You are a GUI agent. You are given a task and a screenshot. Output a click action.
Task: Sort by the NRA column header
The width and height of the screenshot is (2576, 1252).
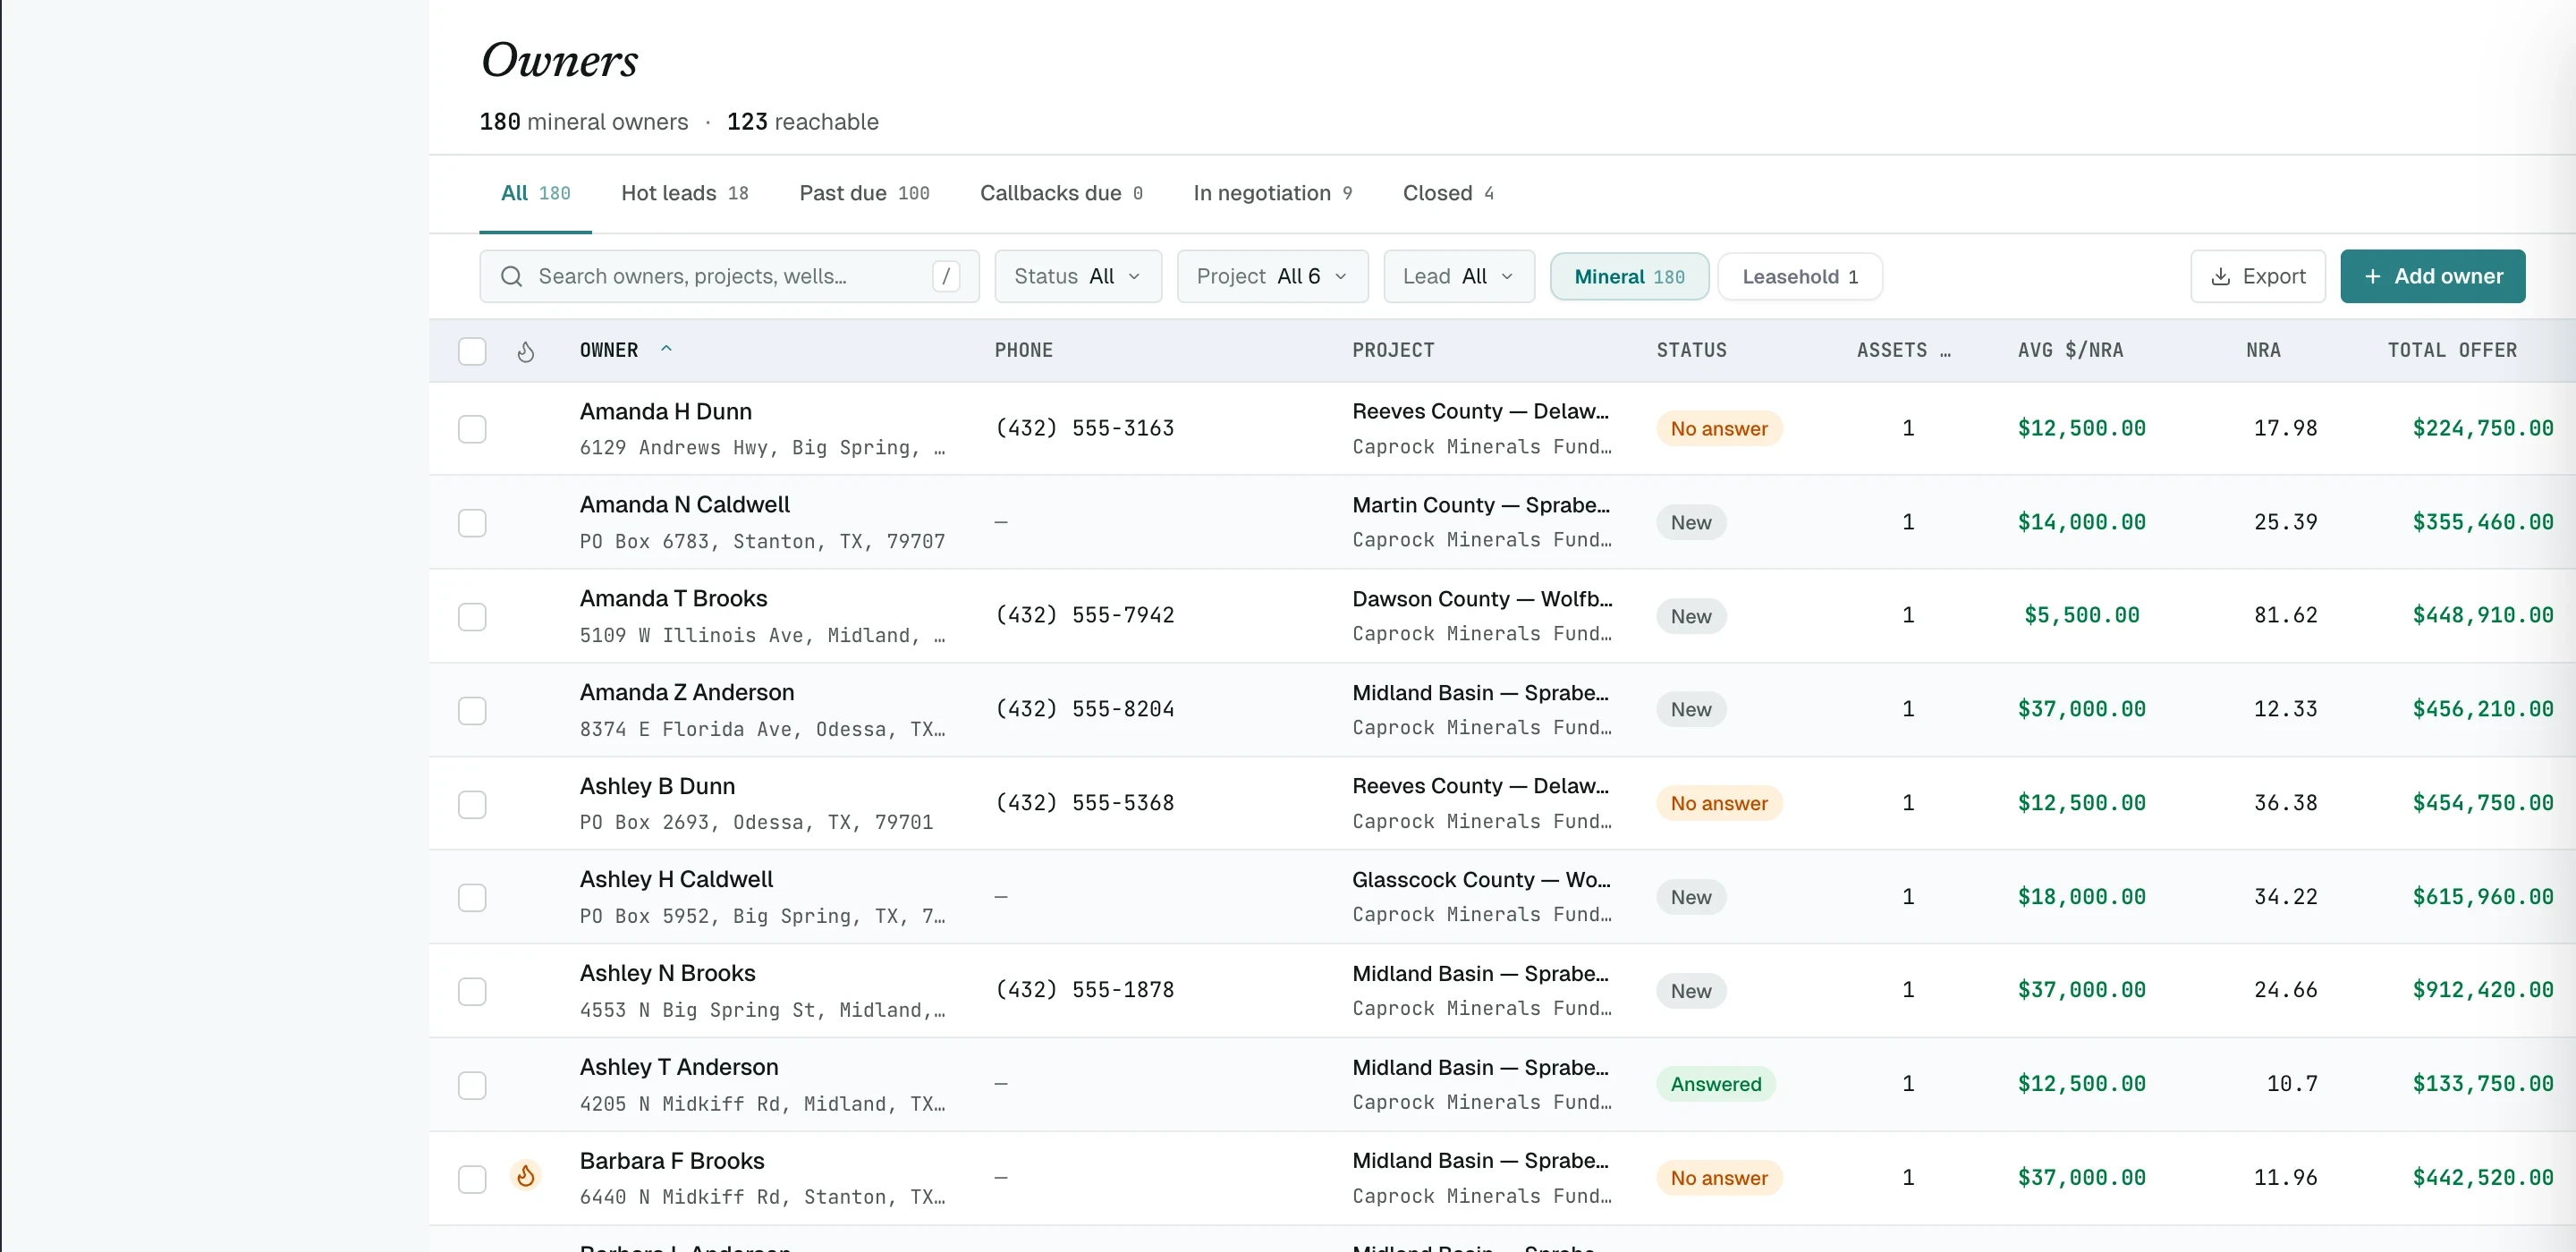(2263, 350)
